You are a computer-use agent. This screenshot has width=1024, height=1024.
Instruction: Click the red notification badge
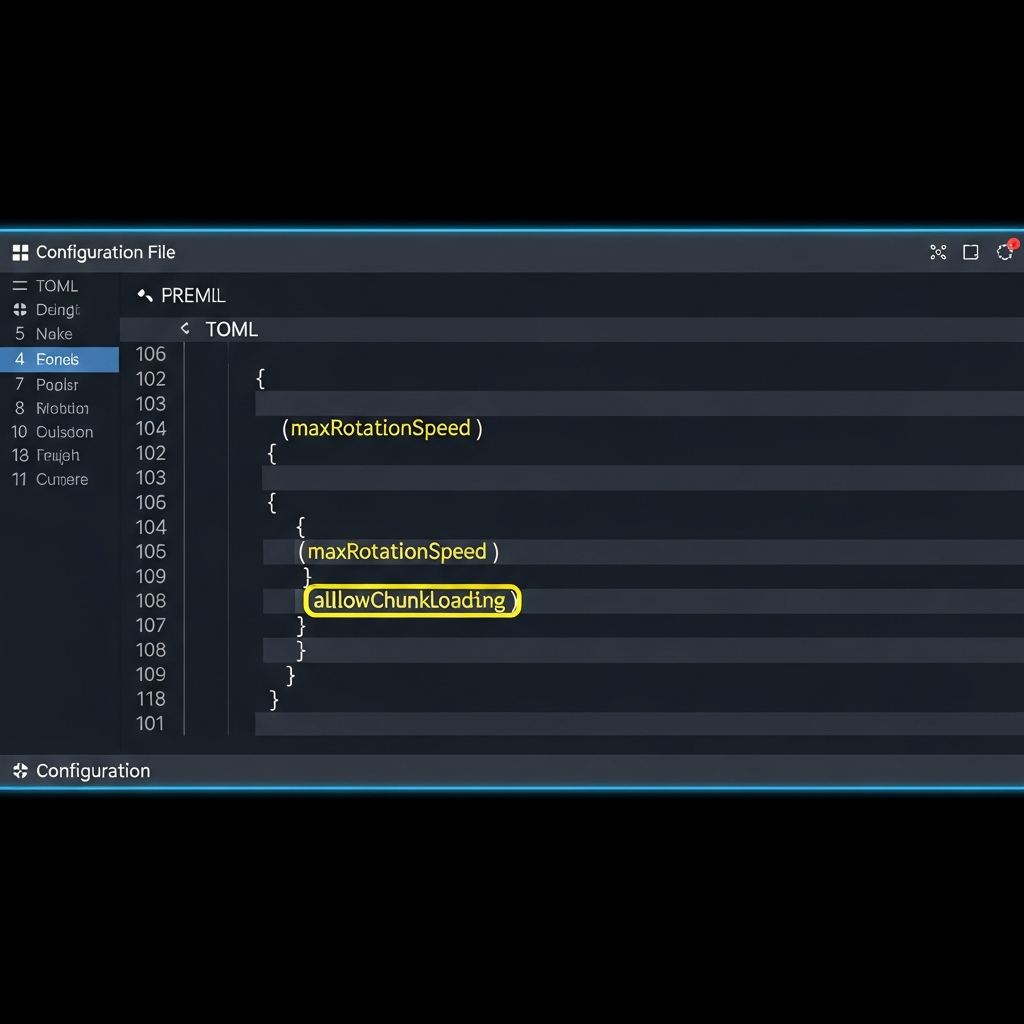(1012, 243)
